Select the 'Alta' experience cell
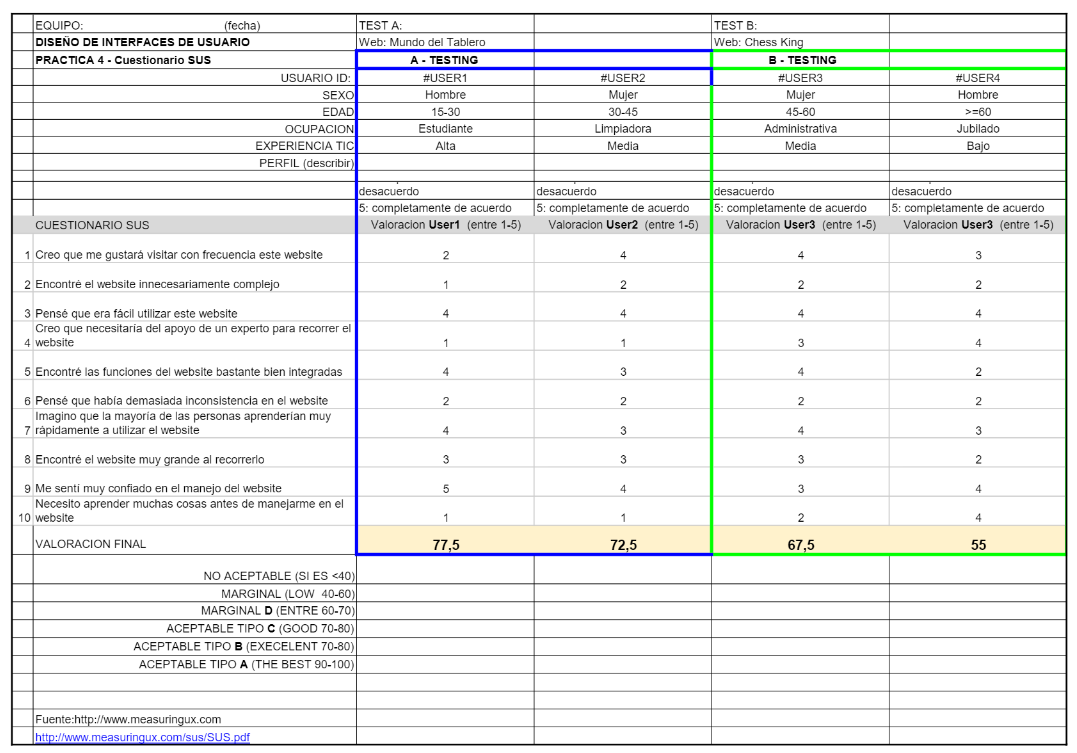1077x753 pixels. click(x=445, y=146)
